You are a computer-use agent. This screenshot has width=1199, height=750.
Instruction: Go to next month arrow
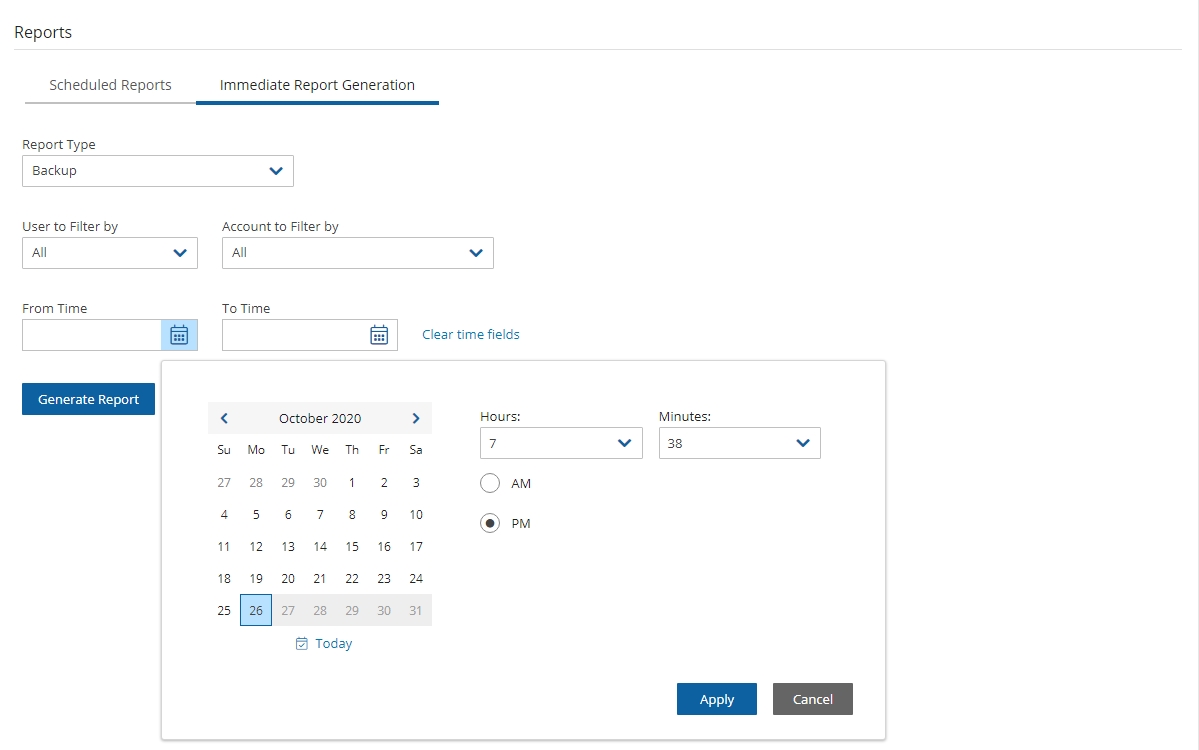[x=416, y=419]
